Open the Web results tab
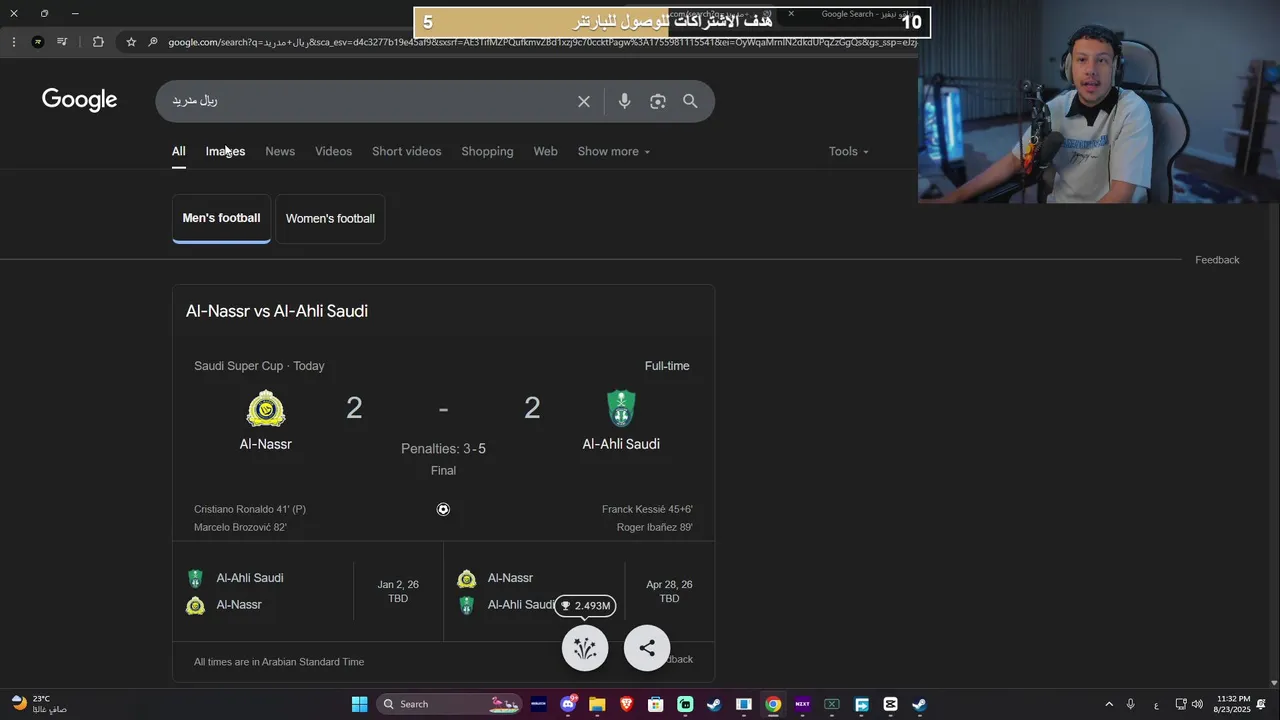 [545, 152]
